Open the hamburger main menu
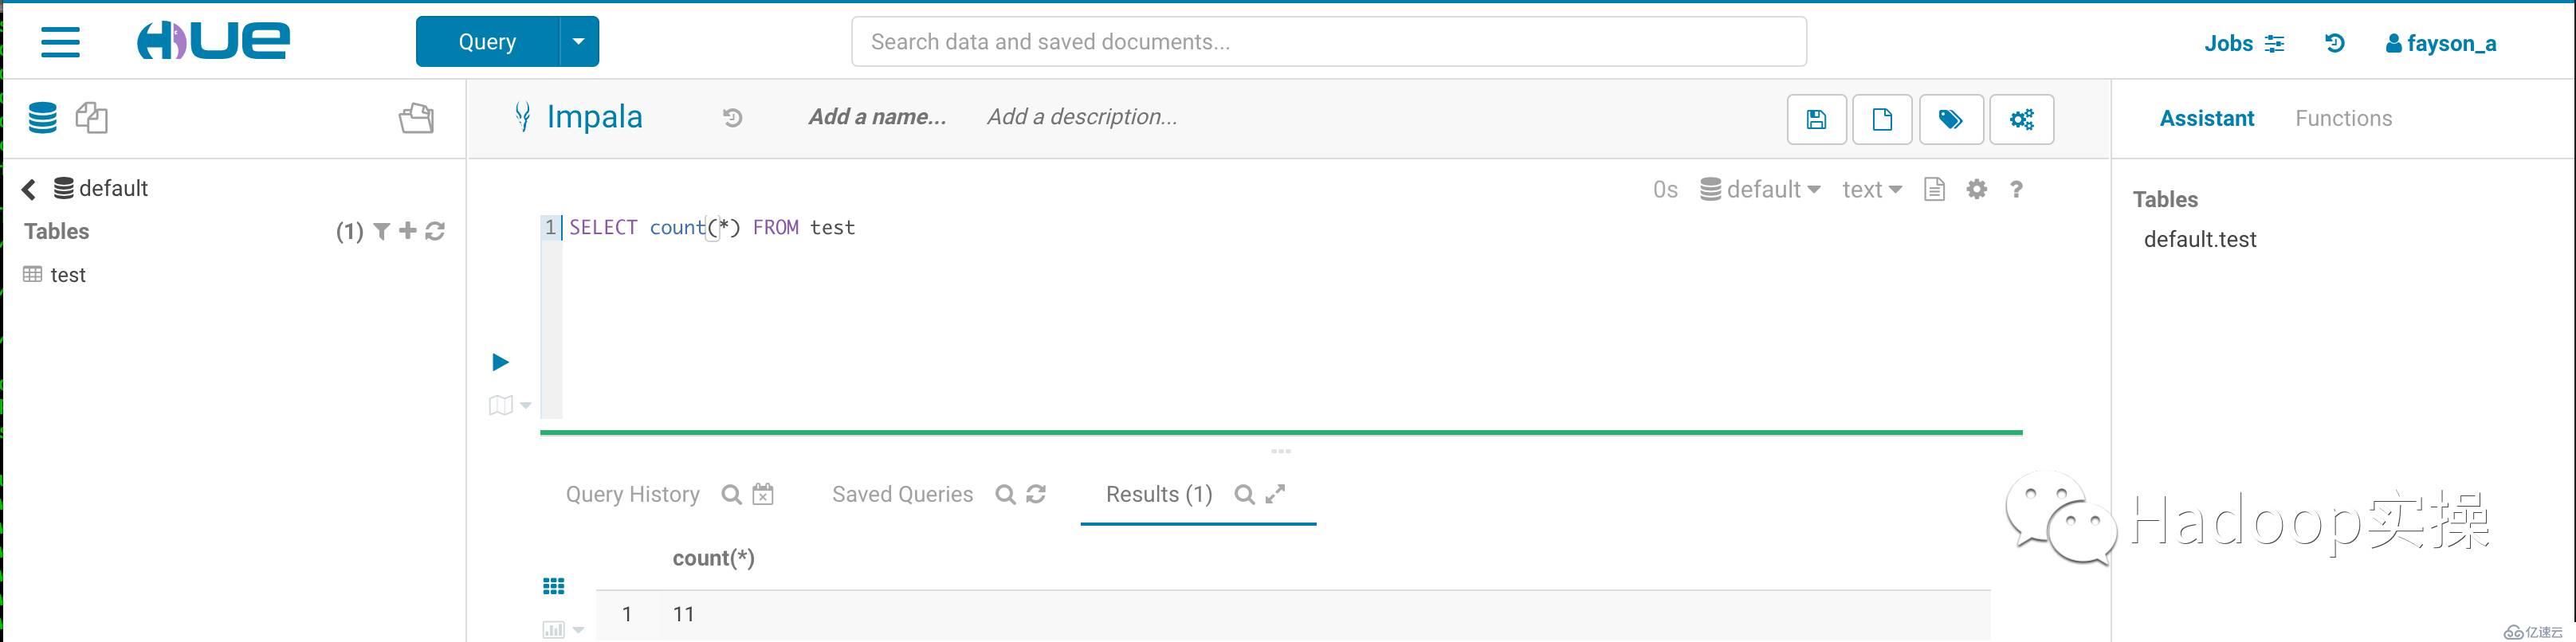 tap(60, 42)
